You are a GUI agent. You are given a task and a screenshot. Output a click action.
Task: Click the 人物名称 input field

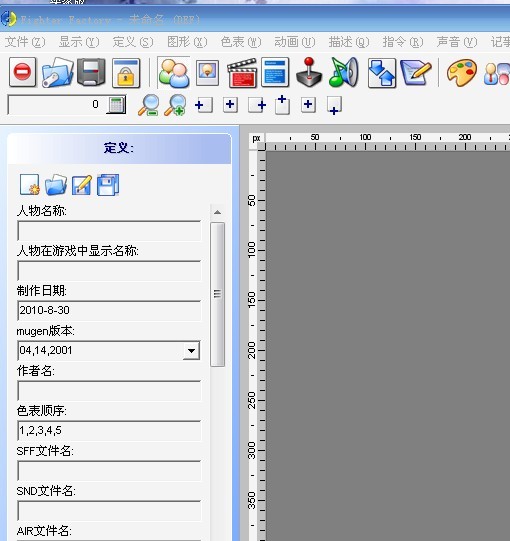[x=109, y=230]
